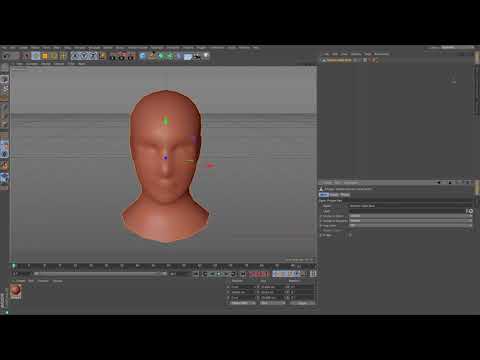
Task: Toggle the Y axis lock
Action: pyautogui.click(x=84, y=56)
